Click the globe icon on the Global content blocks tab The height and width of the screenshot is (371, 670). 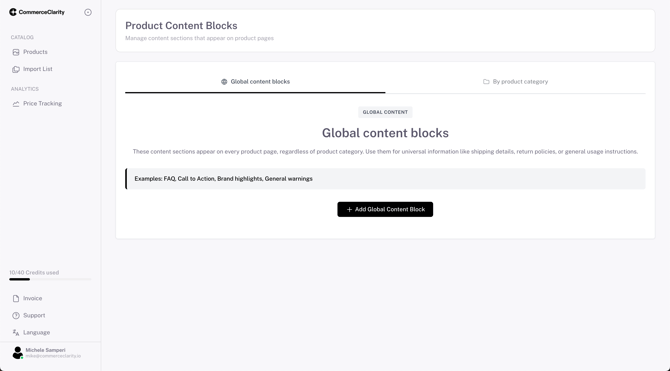[x=224, y=82]
